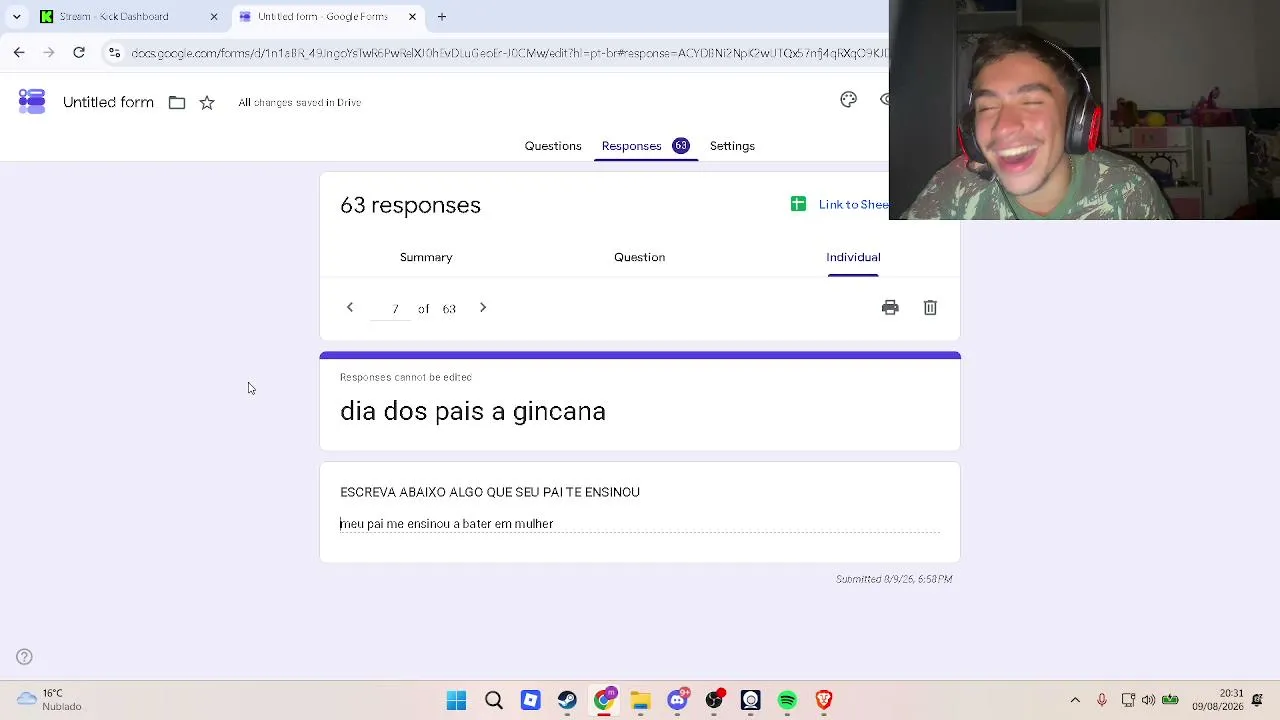Click the webcam overlay thumbnail
This screenshot has height=720, width=1280.
pyautogui.click(x=1084, y=110)
